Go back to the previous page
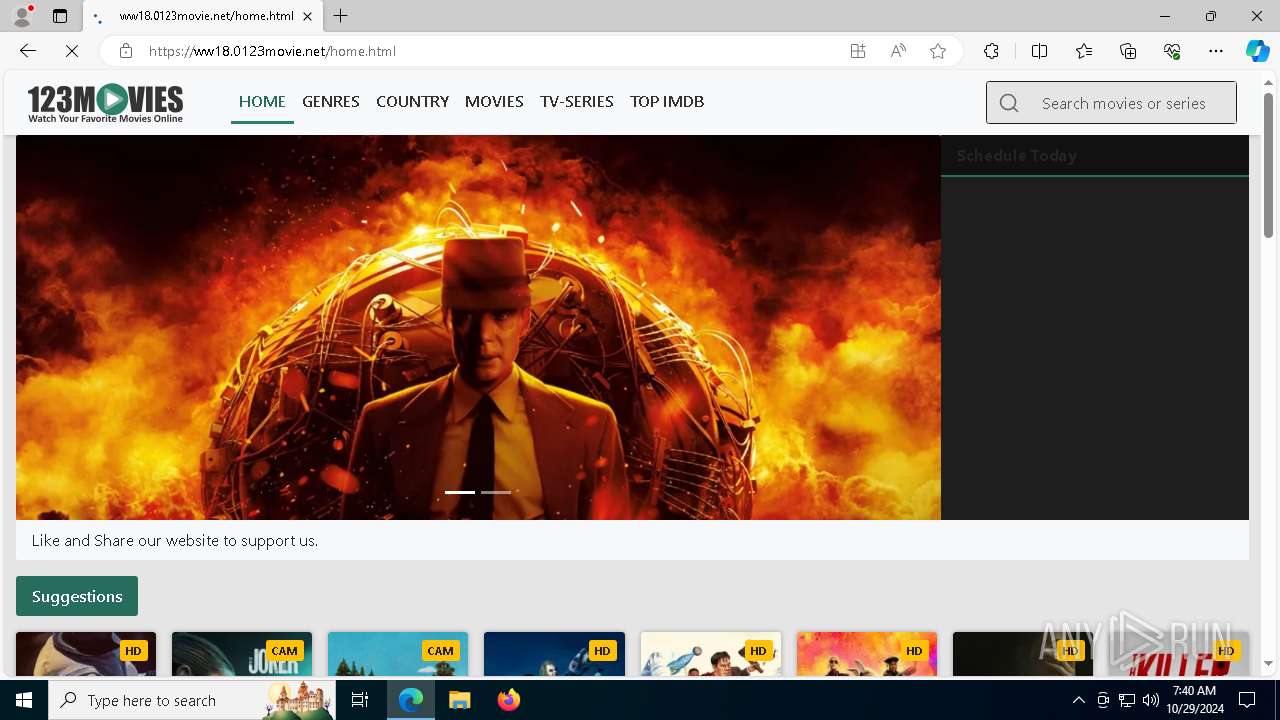 [28, 51]
